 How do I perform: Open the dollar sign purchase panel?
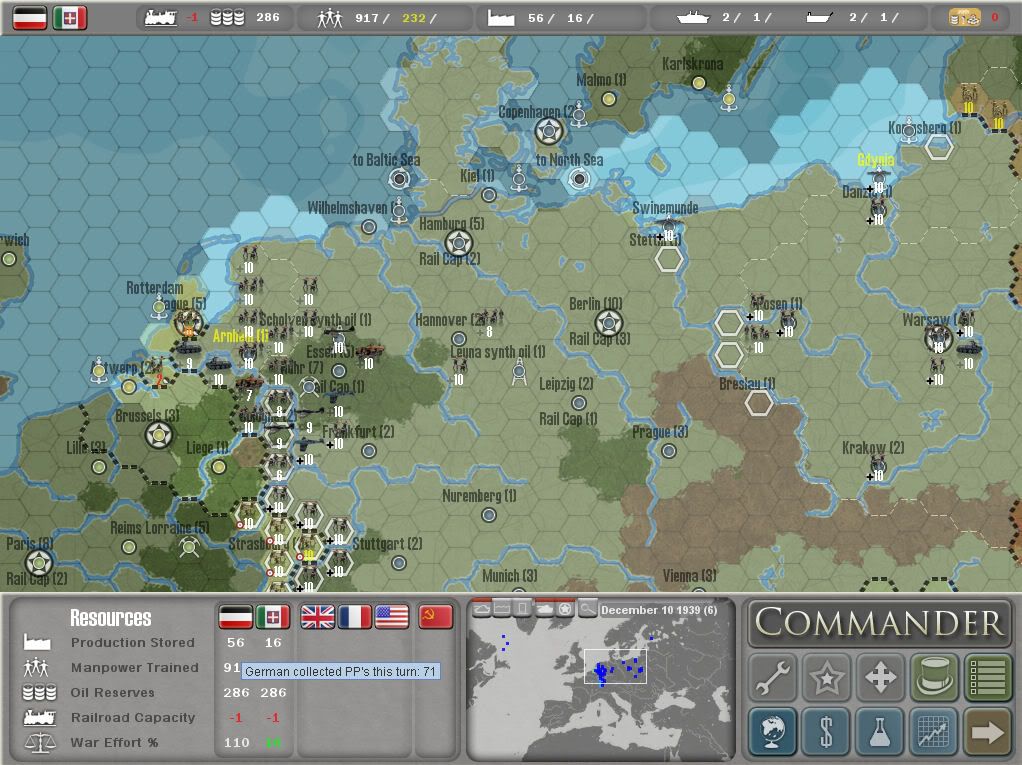pyautogui.click(x=827, y=732)
